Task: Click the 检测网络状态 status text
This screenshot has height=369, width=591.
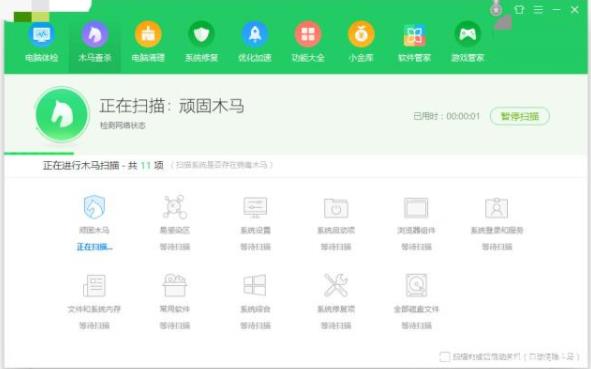Action: (x=122, y=126)
